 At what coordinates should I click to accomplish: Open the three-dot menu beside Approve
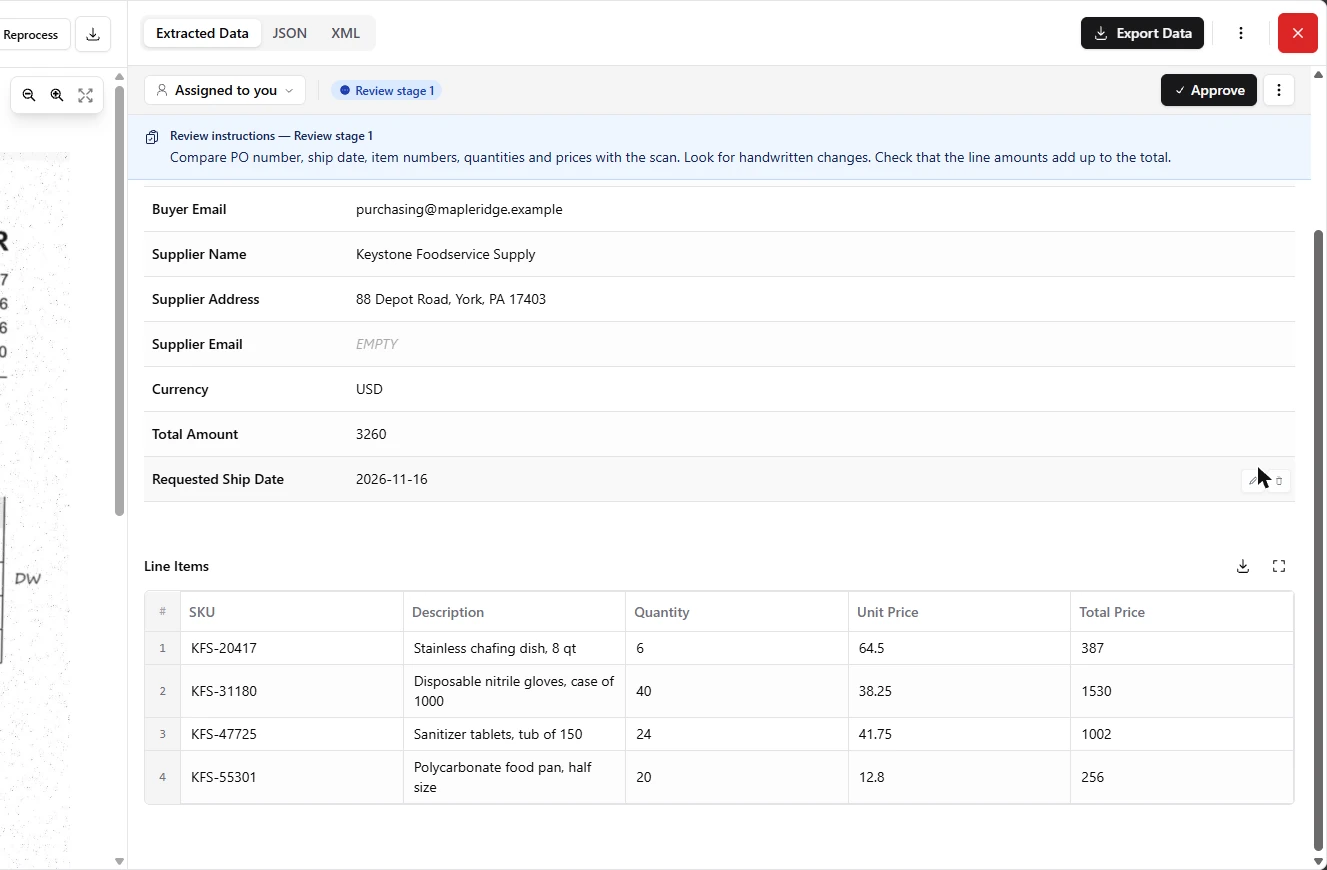(x=1279, y=90)
